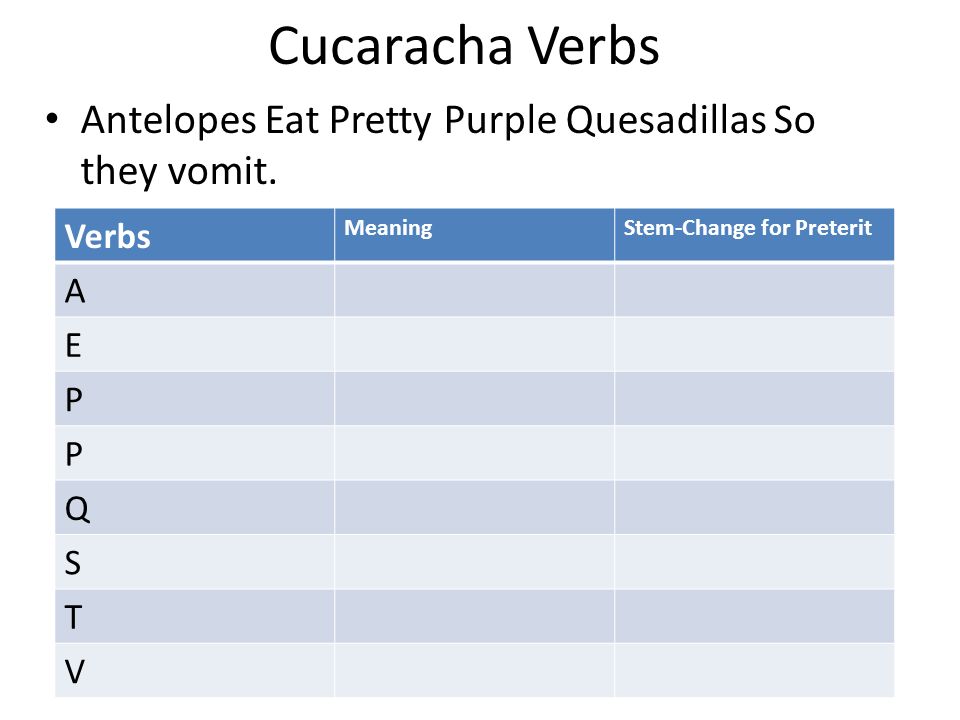Click the empty Meaning cell in row V
The height and width of the screenshot is (720, 960).
tap(474, 670)
